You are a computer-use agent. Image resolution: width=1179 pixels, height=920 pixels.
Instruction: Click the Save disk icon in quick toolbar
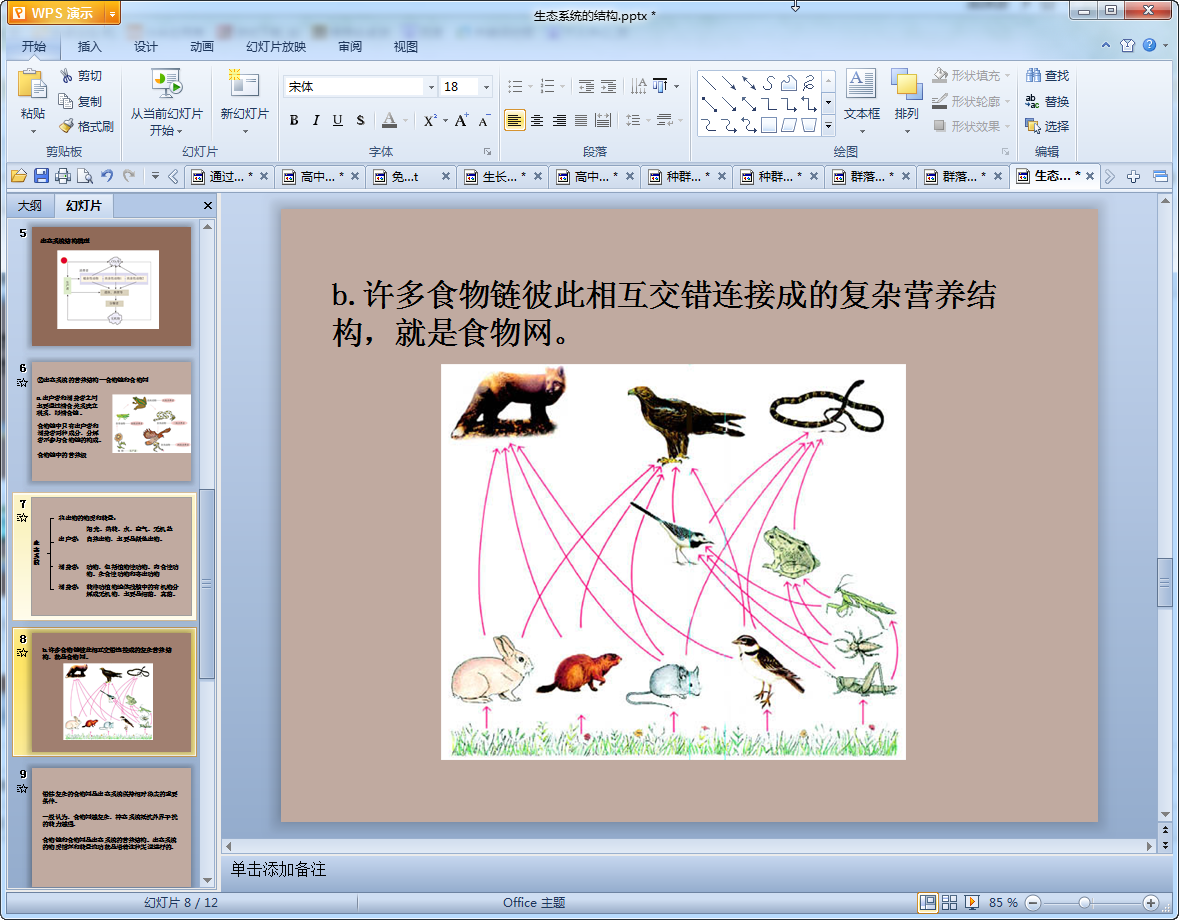41,176
